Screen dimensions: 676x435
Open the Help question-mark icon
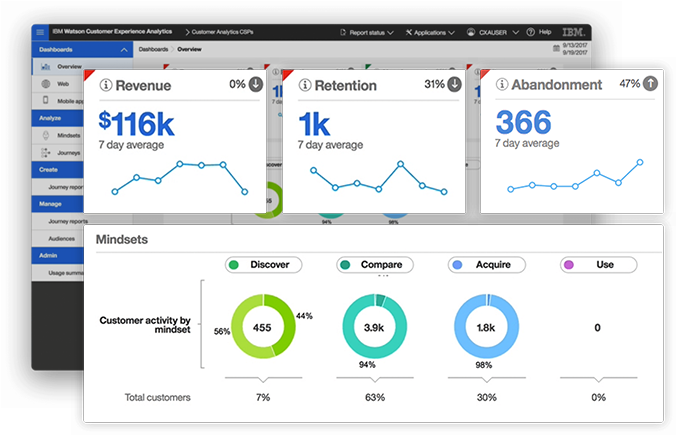[531, 32]
